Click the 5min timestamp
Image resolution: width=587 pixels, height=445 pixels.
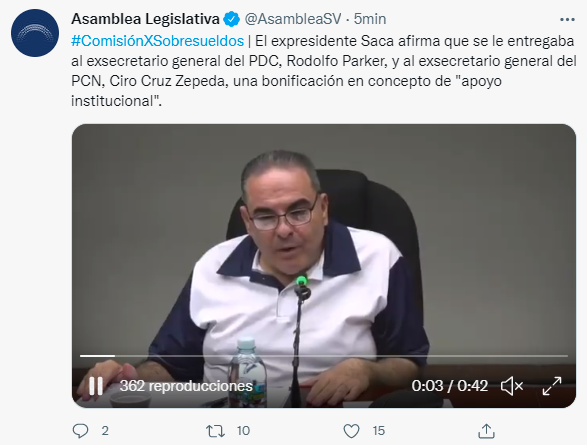coord(370,19)
